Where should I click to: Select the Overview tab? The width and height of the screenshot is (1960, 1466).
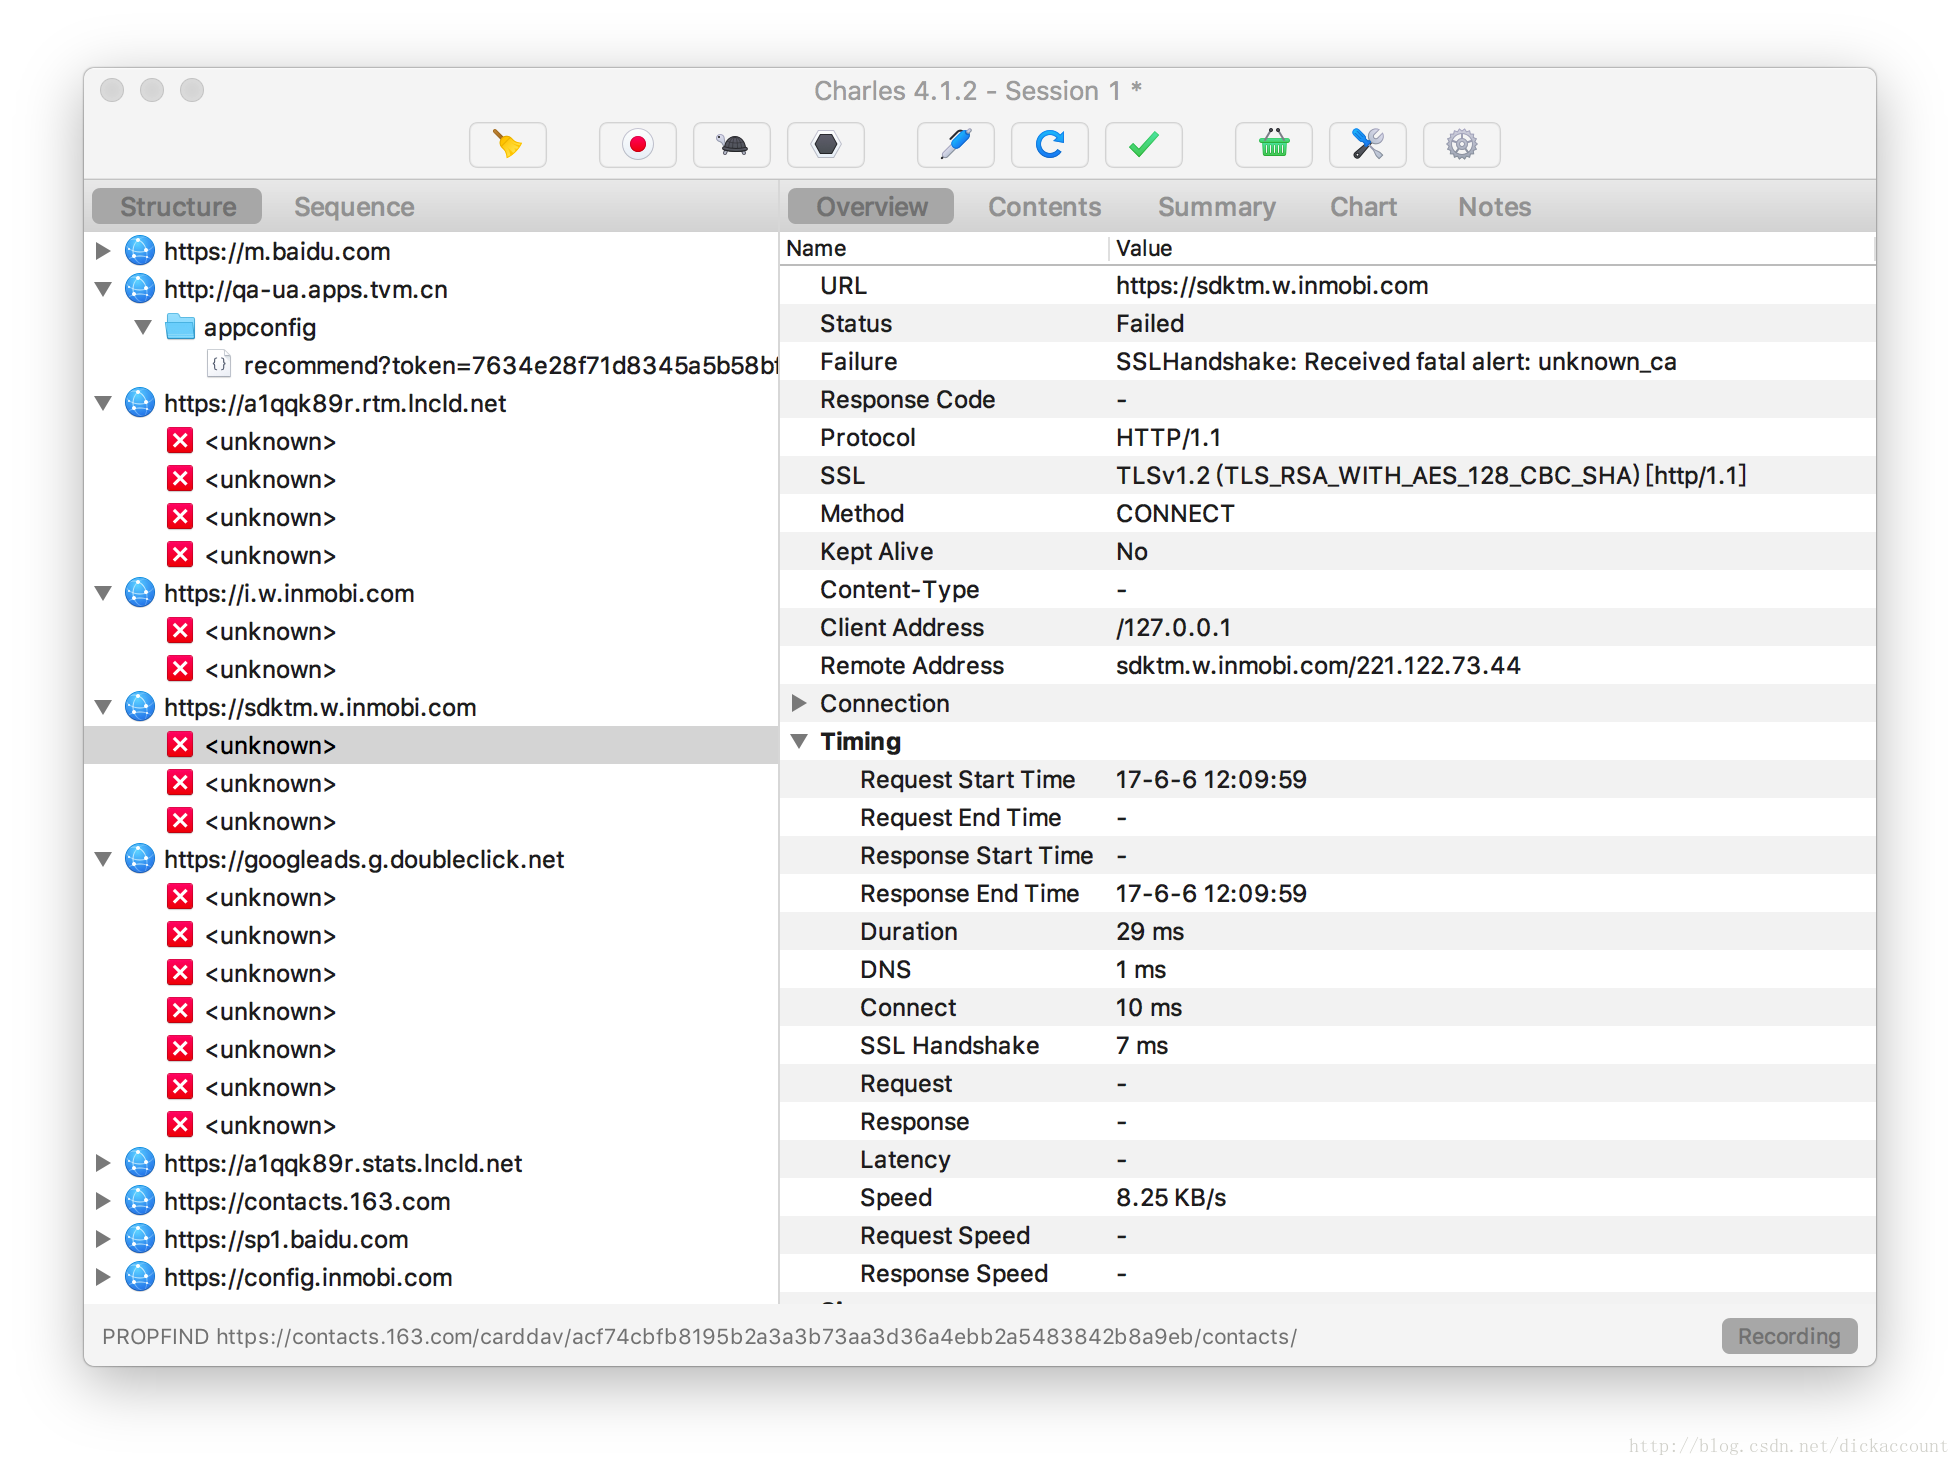click(x=873, y=205)
